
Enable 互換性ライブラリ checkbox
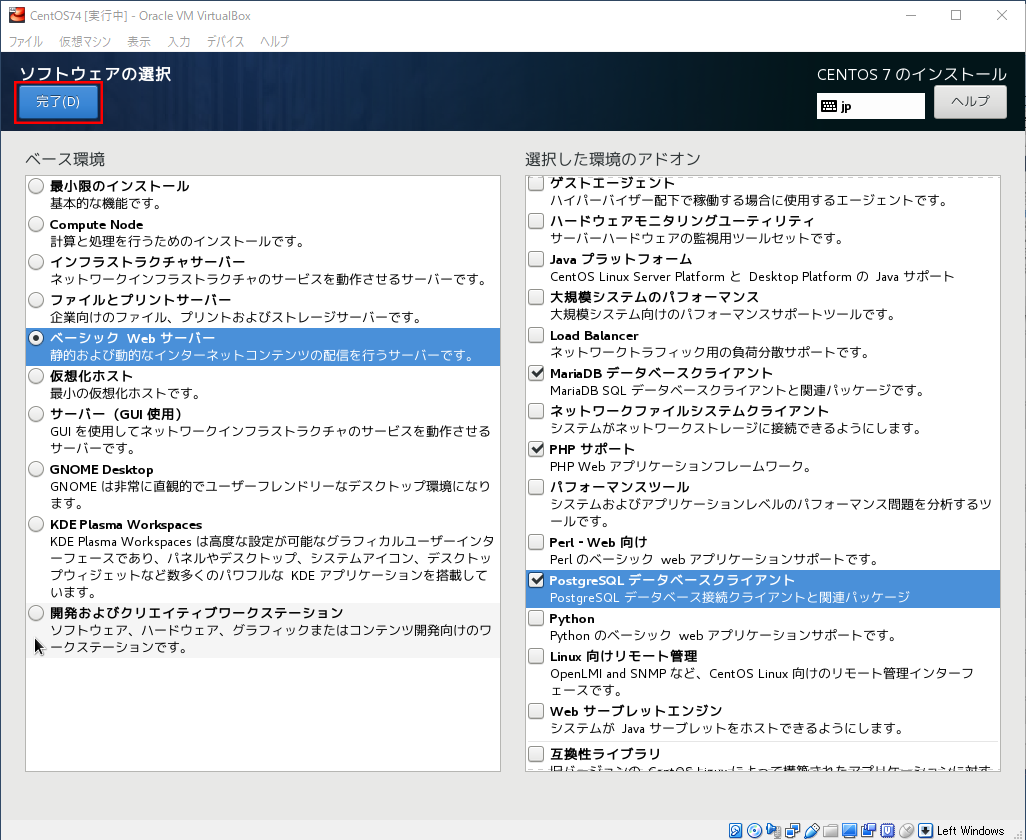point(536,754)
